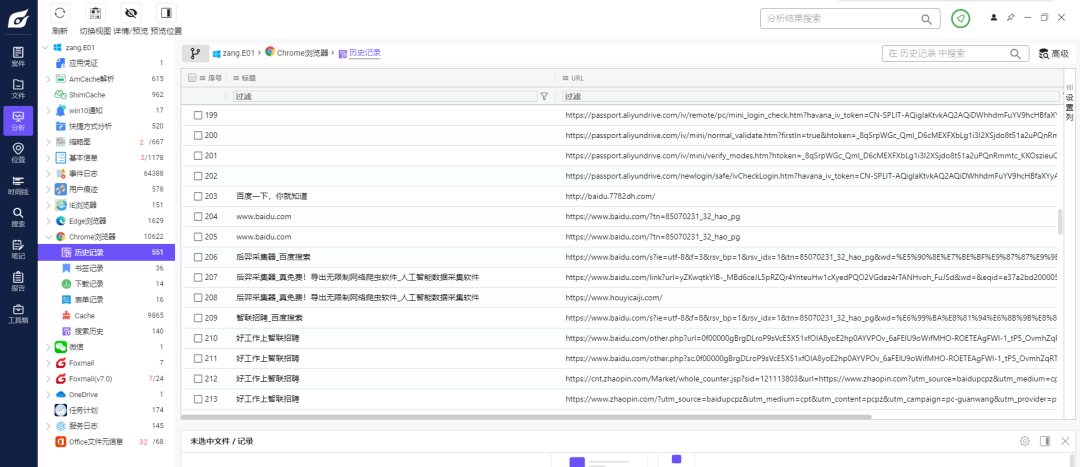Screen dimensions: 1080x467
Task: Open the 笔记 notes section in sidebar
Action: tap(19, 249)
